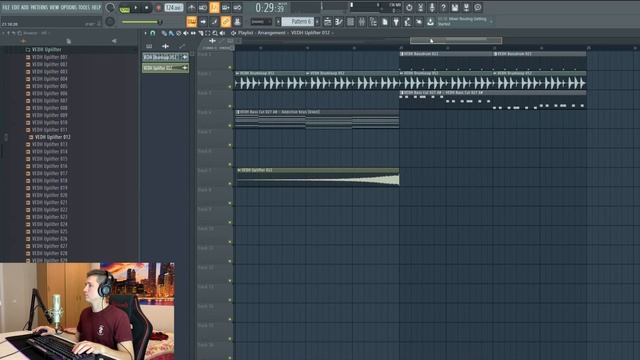Toggle pattern/song mode switch

(x=124, y=8)
